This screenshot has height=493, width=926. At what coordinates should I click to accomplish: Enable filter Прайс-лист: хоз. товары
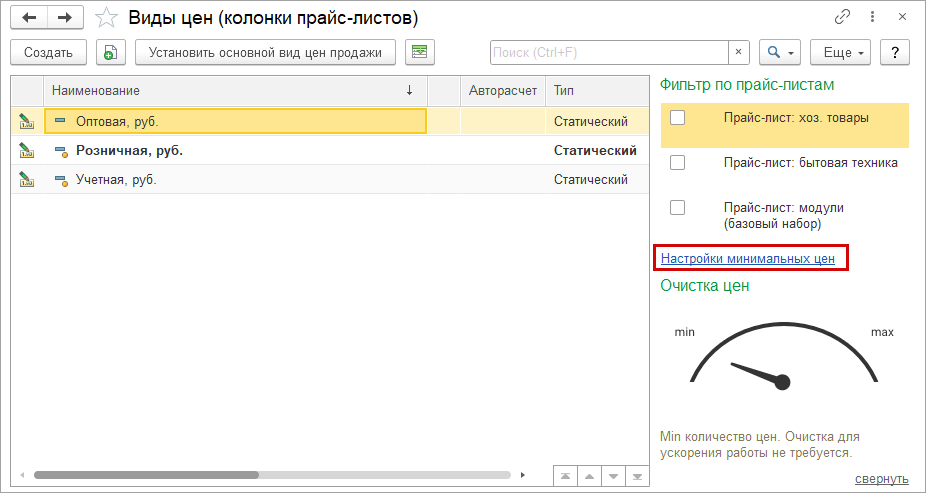pos(678,118)
